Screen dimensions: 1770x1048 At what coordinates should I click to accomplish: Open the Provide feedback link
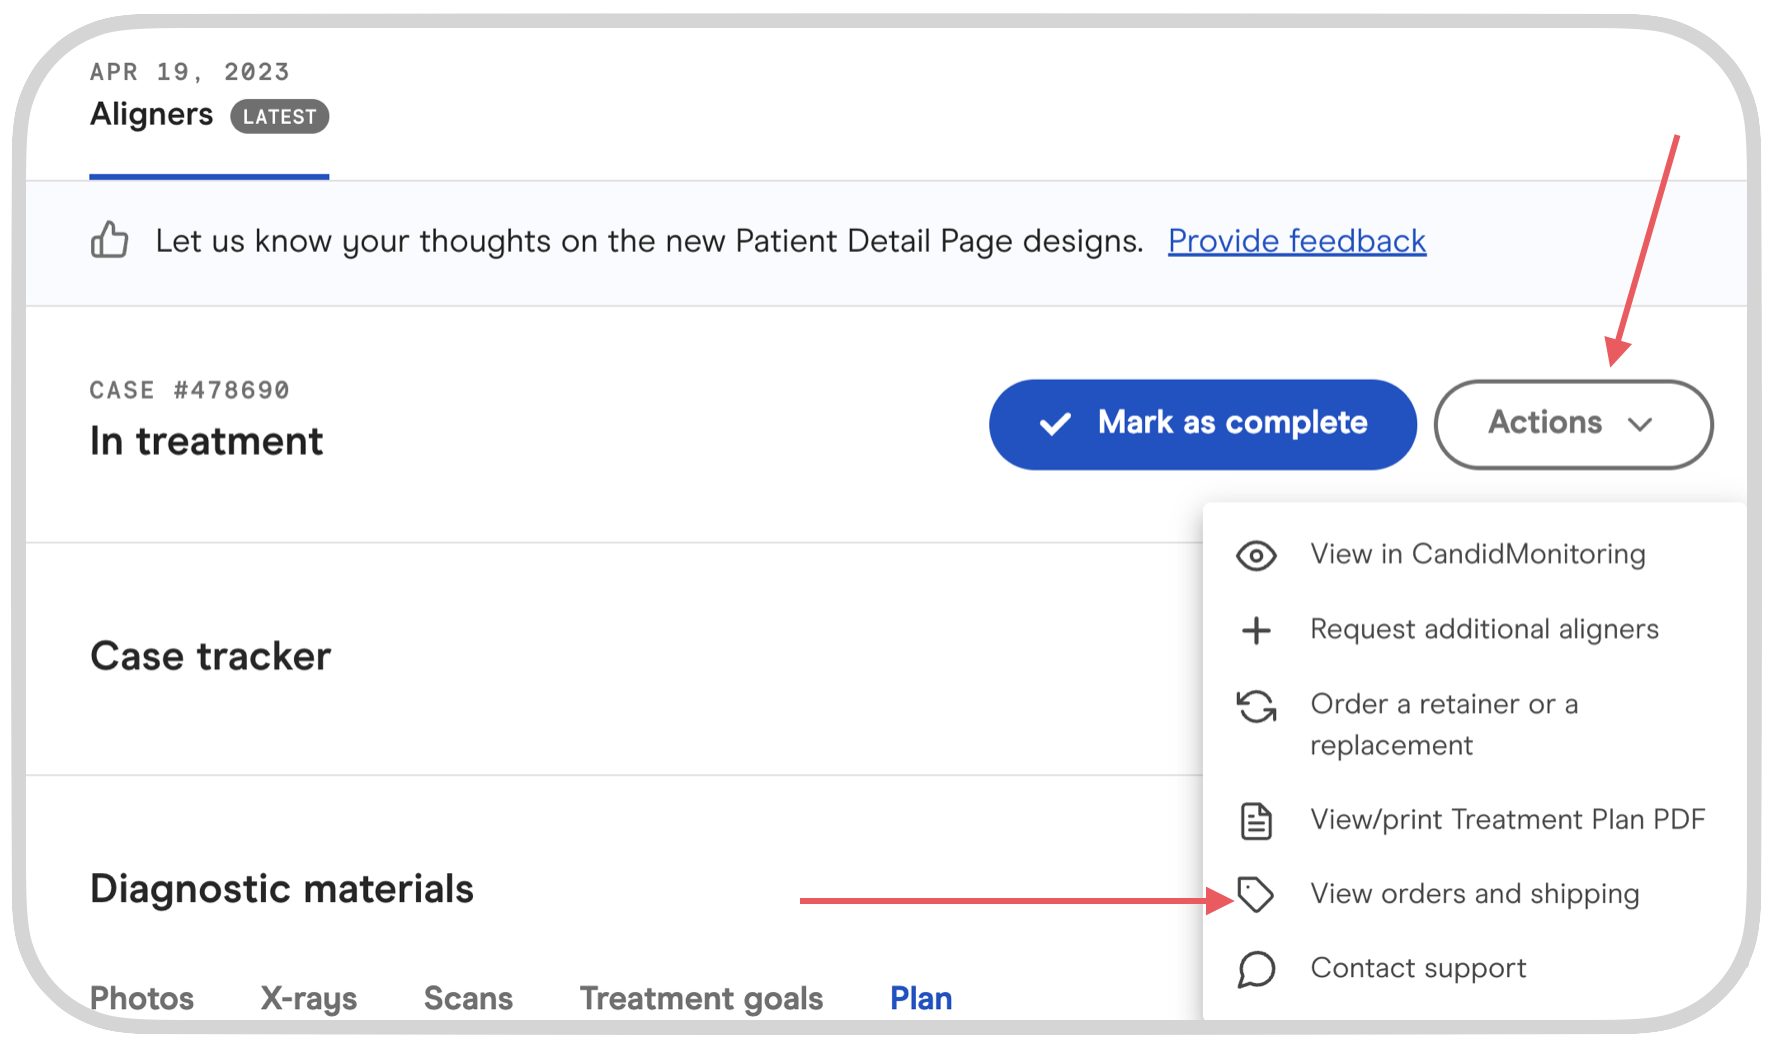(x=1296, y=241)
